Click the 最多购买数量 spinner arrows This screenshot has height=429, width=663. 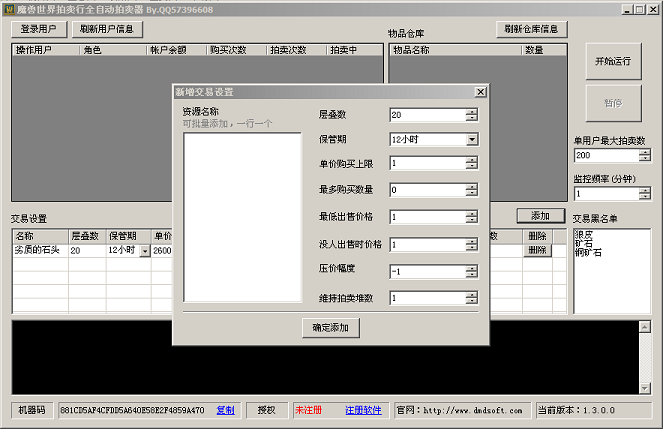coord(472,190)
